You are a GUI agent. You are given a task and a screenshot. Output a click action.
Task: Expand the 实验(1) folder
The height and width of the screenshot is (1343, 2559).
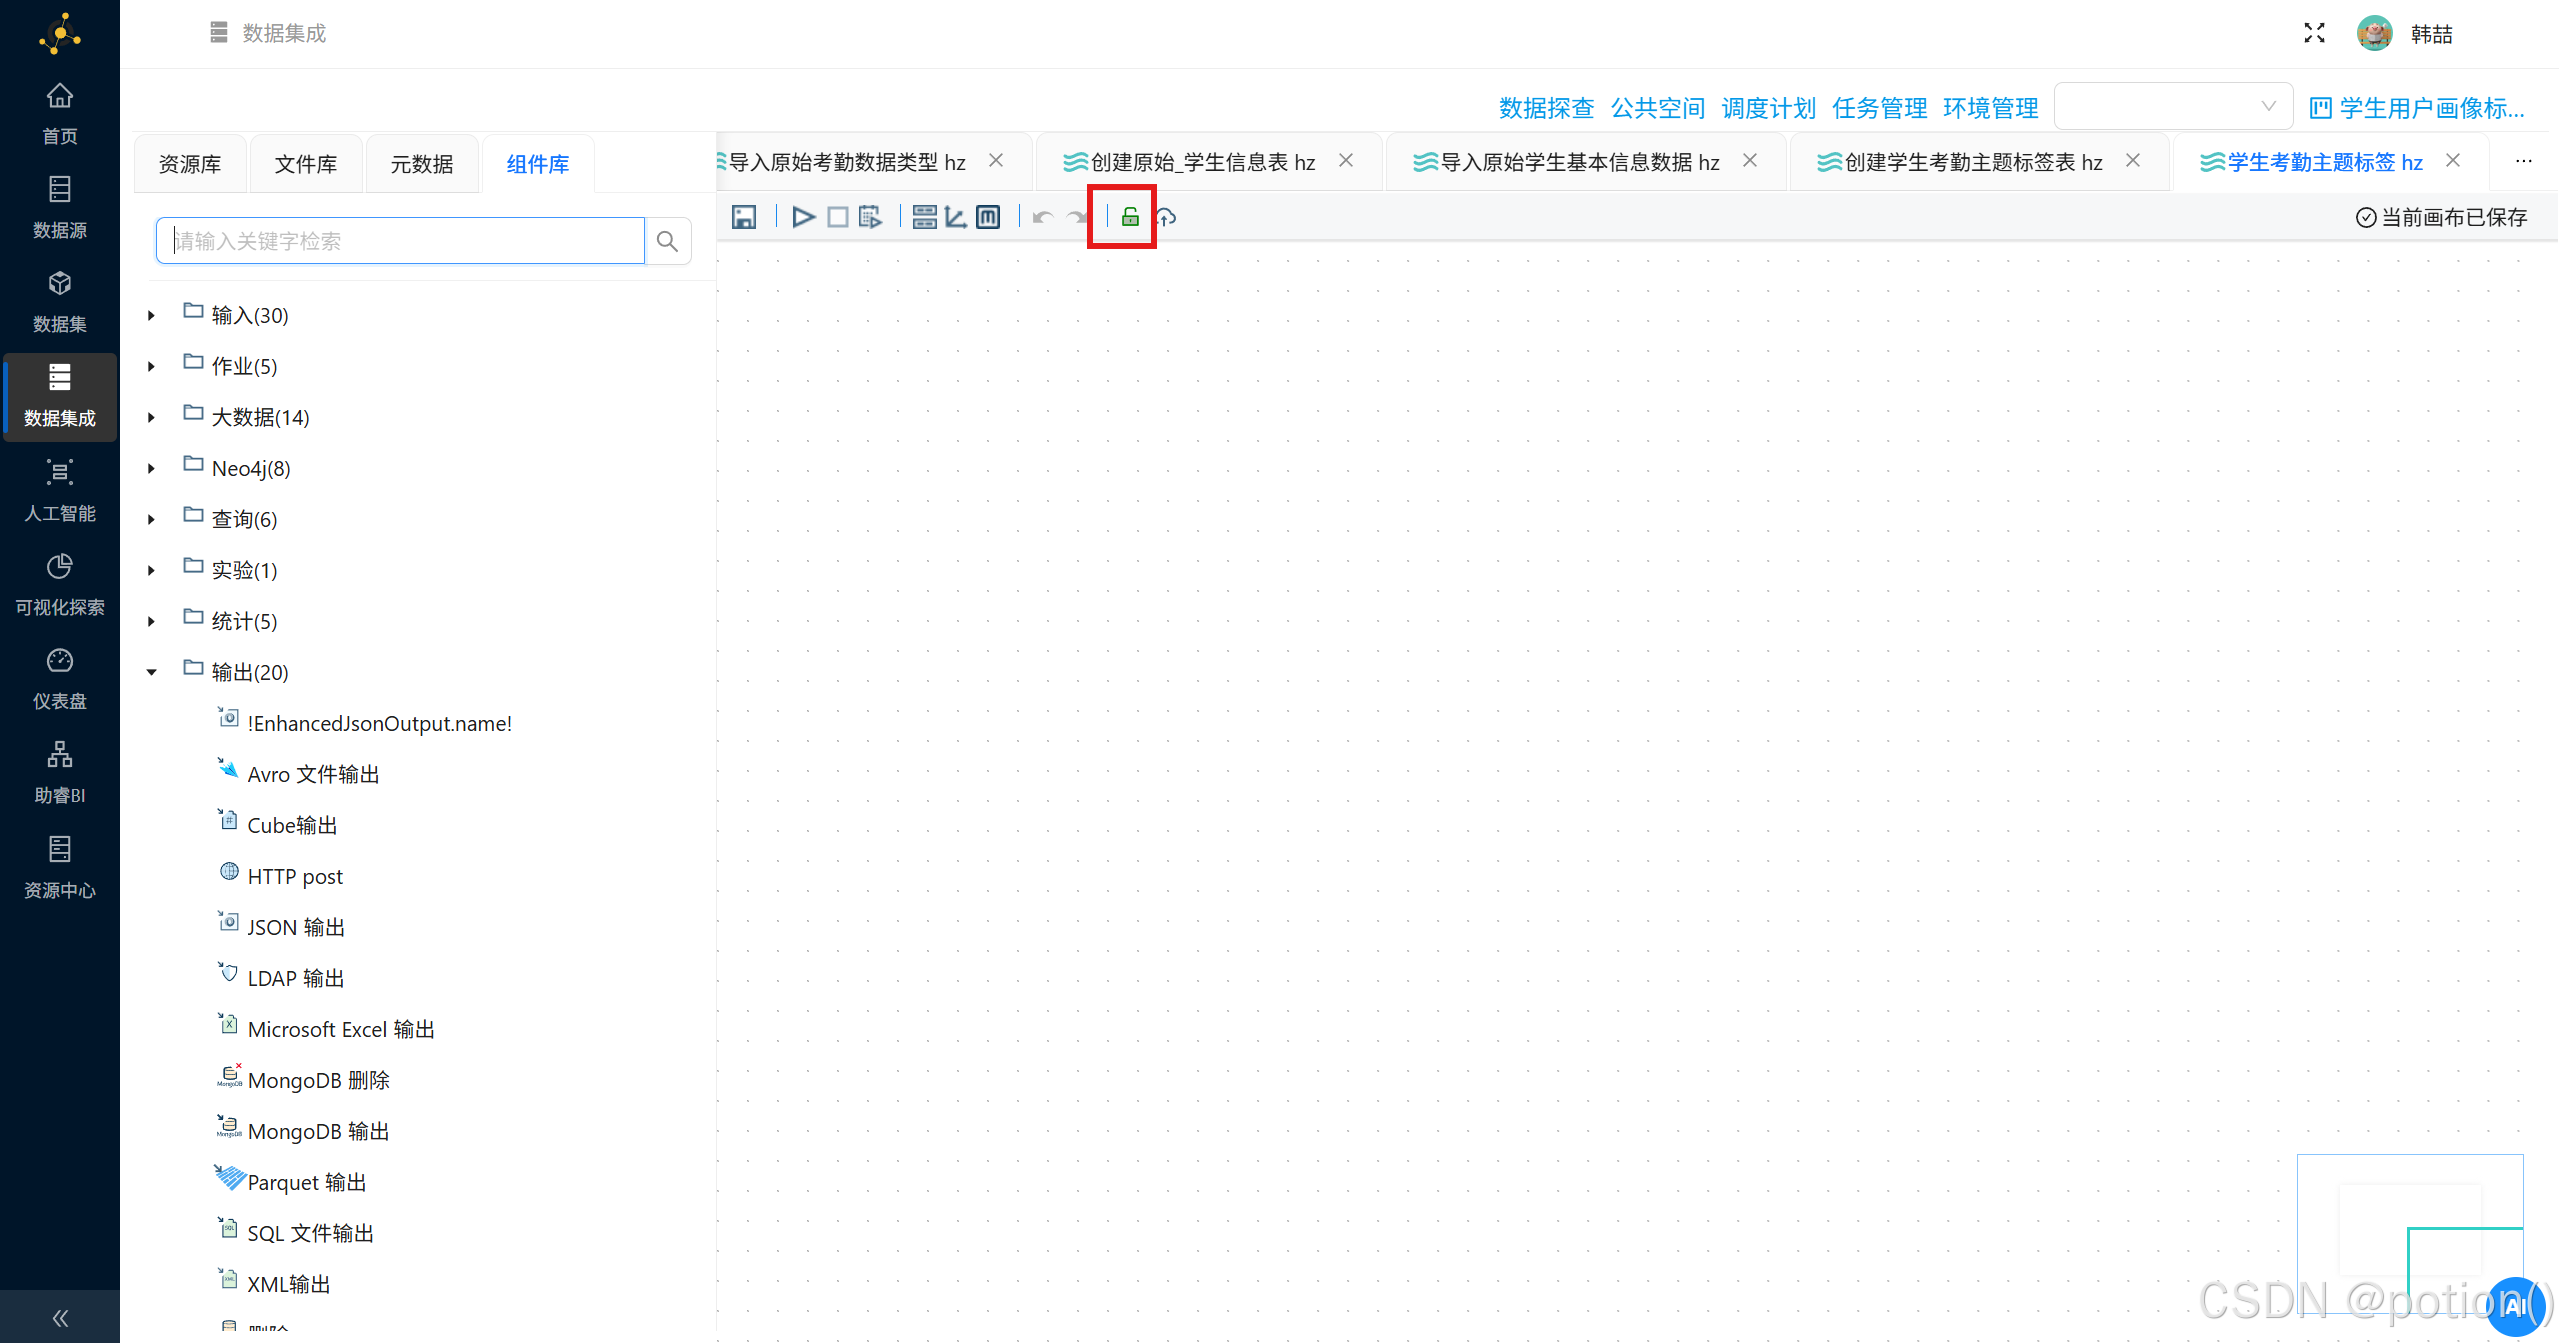pyautogui.click(x=152, y=571)
